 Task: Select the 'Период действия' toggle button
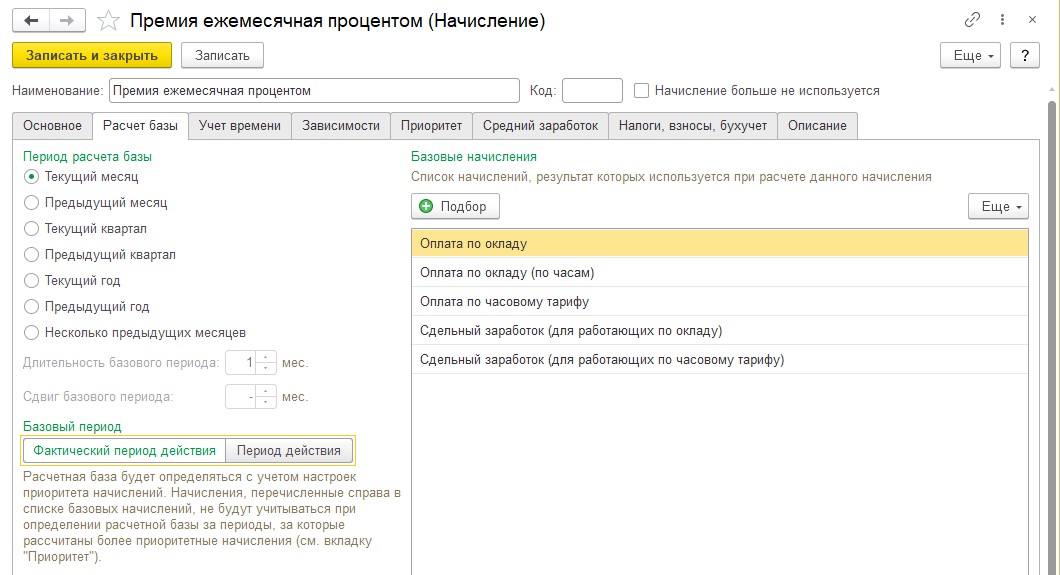pyautogui.click(x=289, y=451)
